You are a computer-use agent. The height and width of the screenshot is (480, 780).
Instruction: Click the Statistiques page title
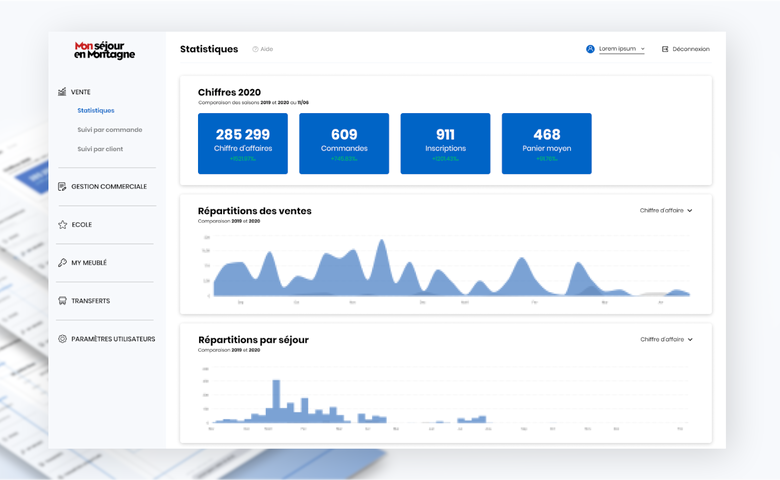click(209, 49)
